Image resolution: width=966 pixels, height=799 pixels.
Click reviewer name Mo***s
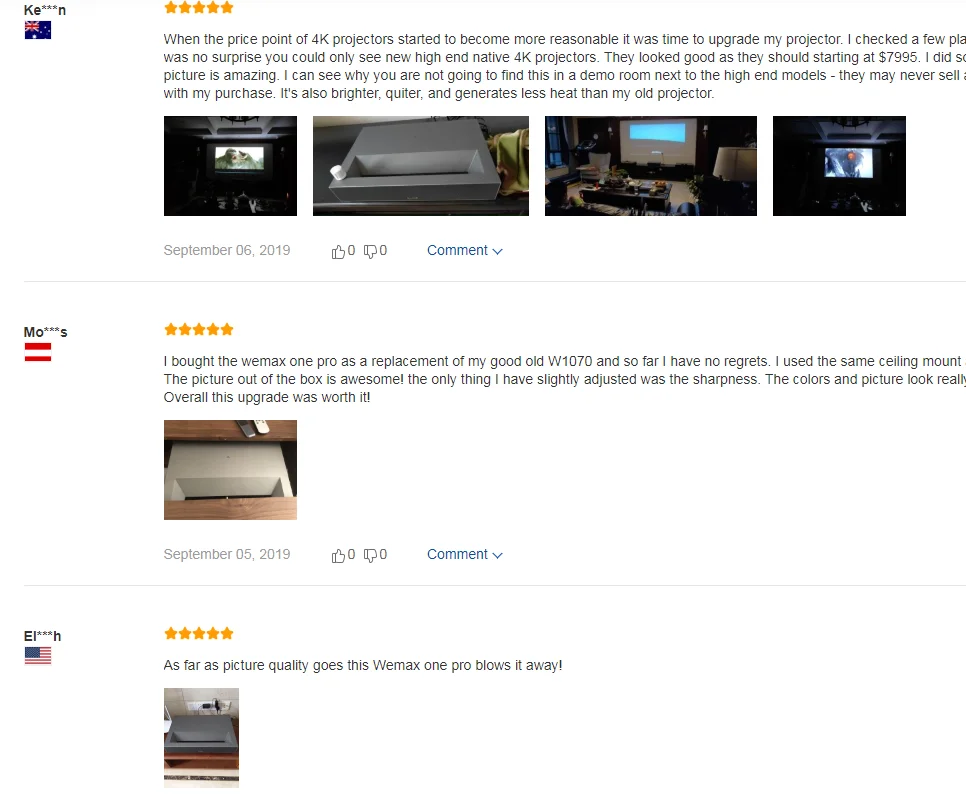click(46, 332)
